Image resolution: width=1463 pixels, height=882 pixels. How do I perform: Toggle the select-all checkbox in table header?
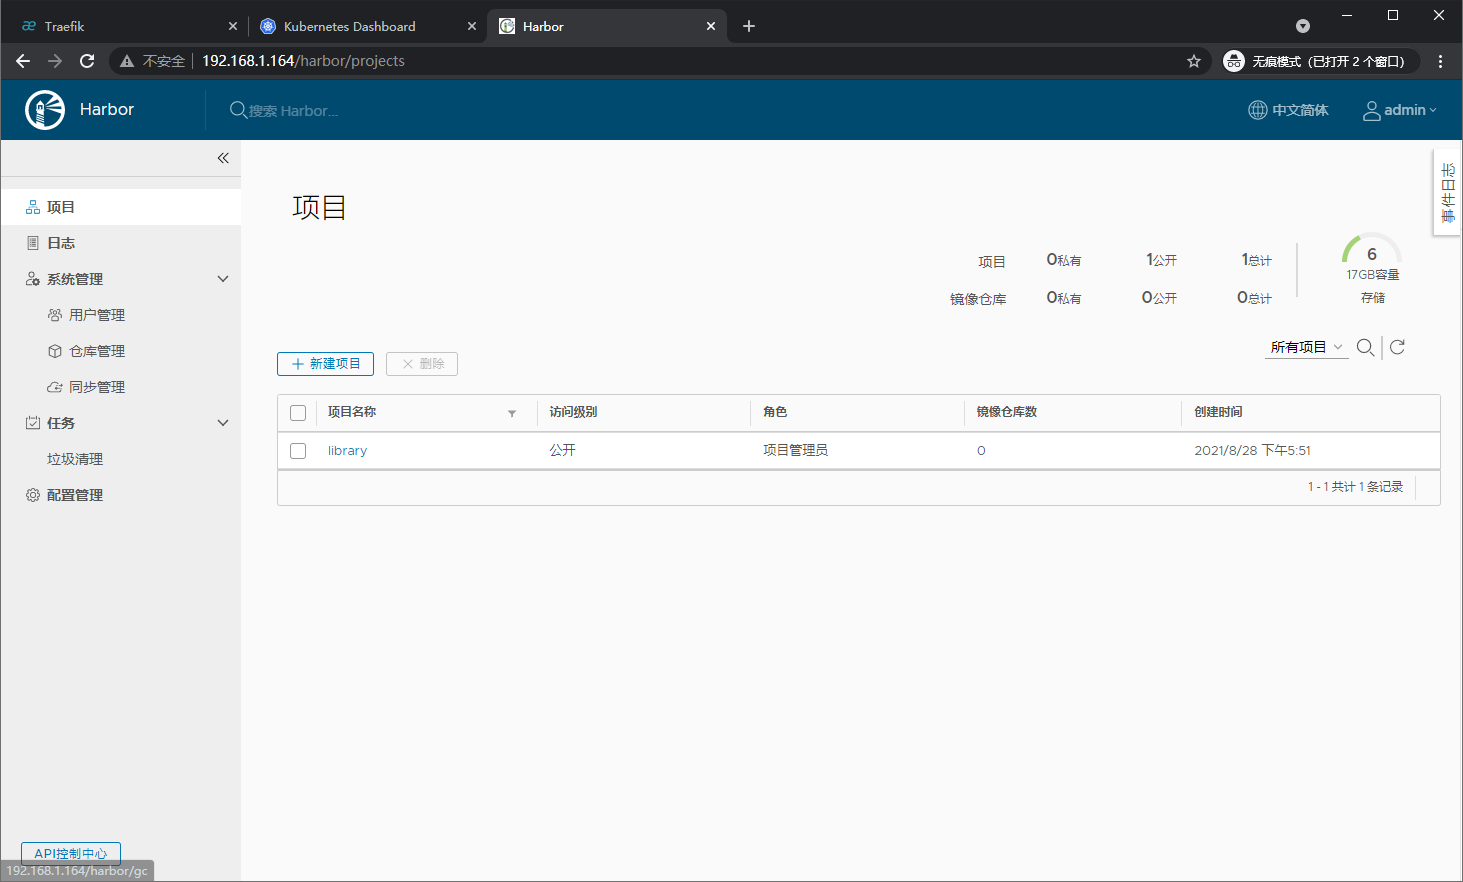[x=298, y=413]
